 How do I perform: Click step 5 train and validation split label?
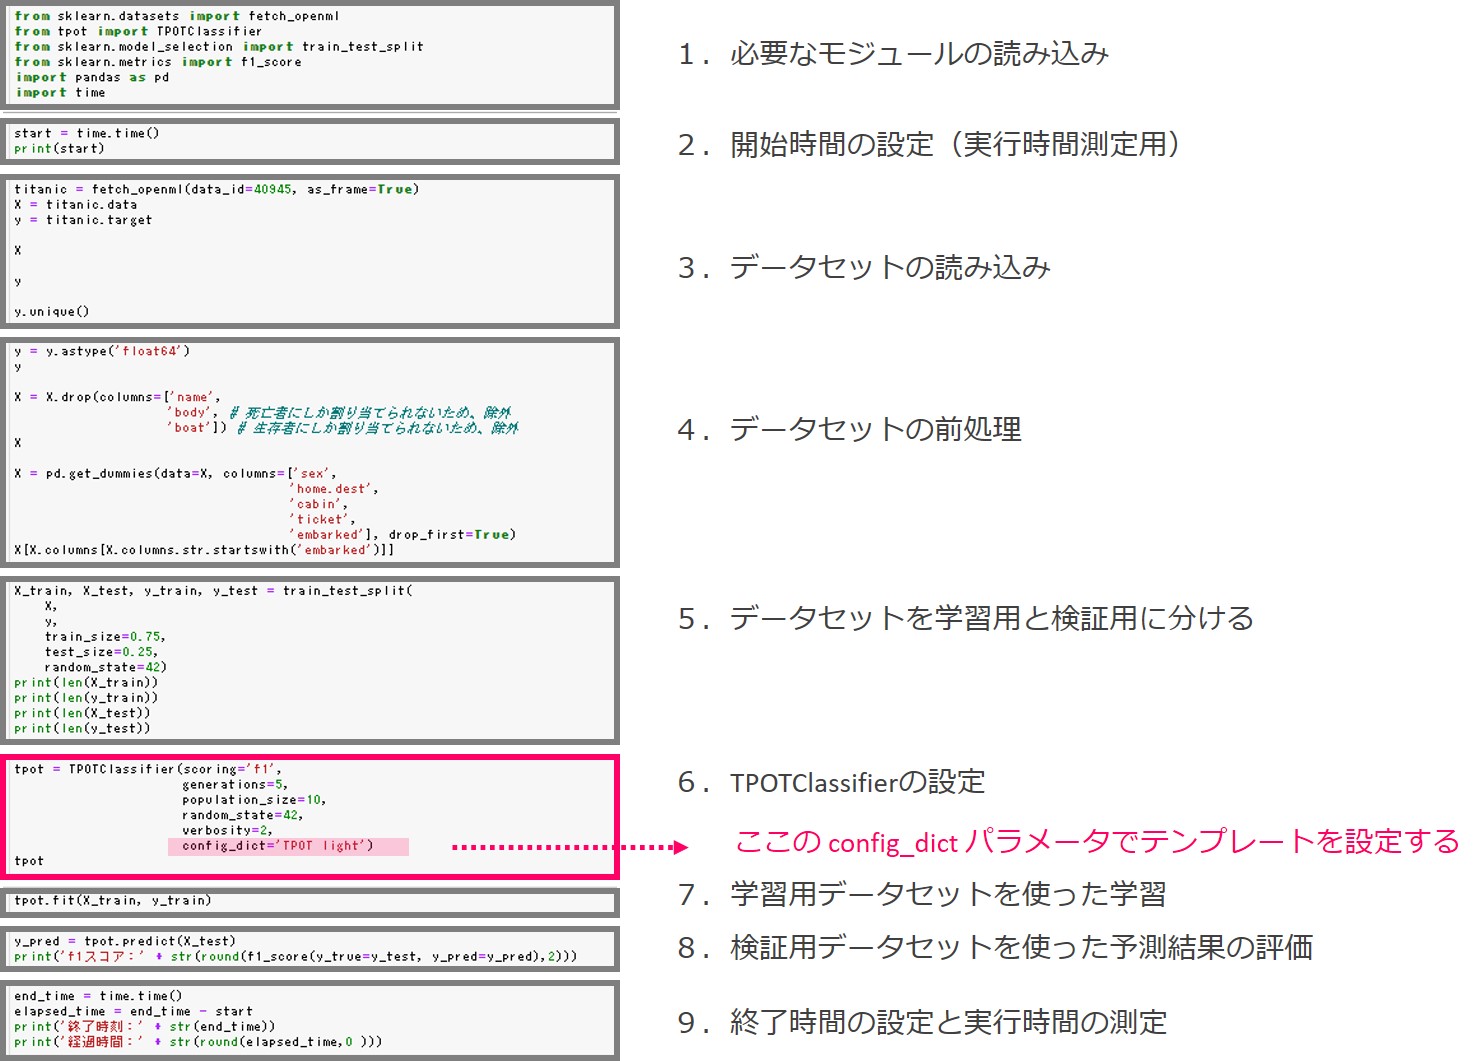coord(965,619)
